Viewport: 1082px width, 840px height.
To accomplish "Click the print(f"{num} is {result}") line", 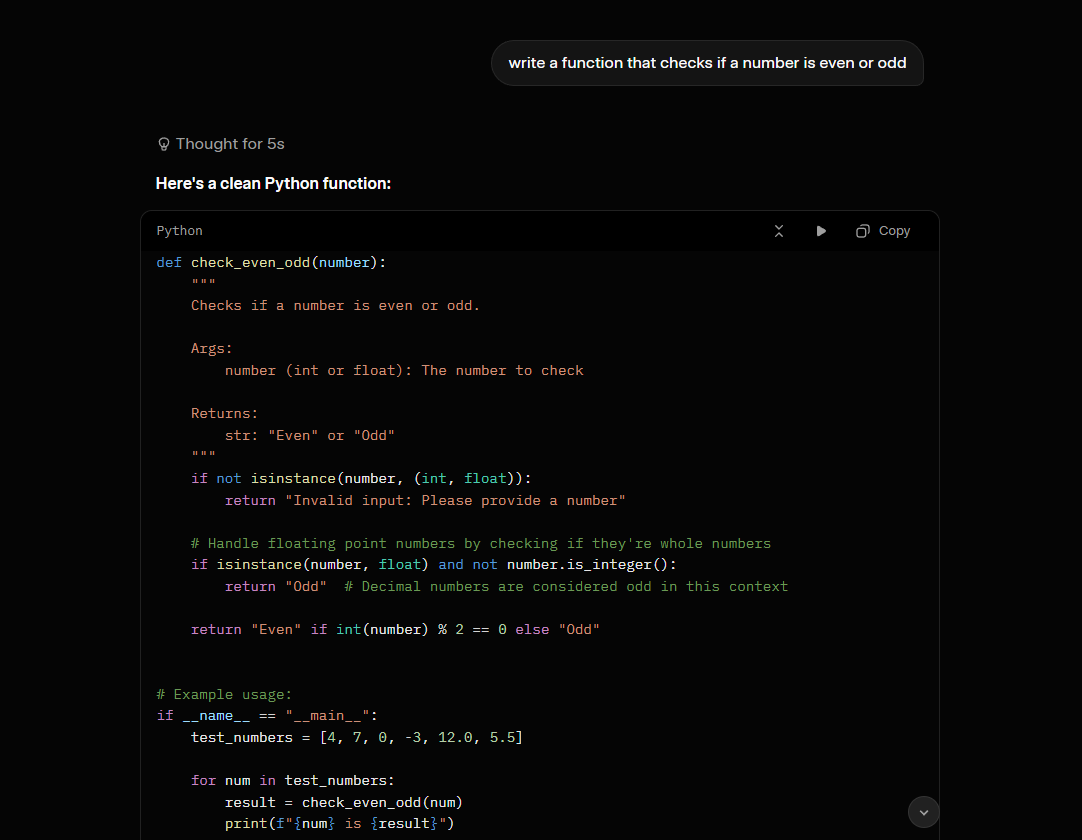I will click(x=340, y=823).
